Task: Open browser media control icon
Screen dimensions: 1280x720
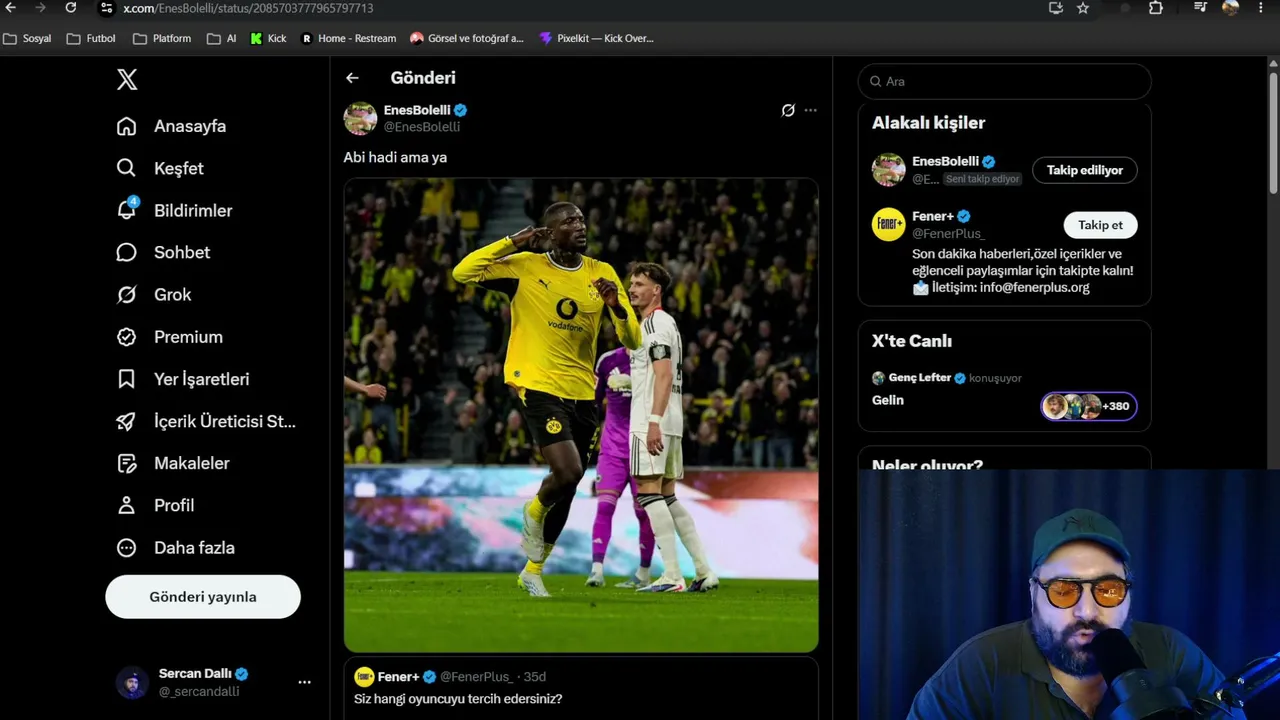Action: pyautogui.click(x=1200, y=8)
